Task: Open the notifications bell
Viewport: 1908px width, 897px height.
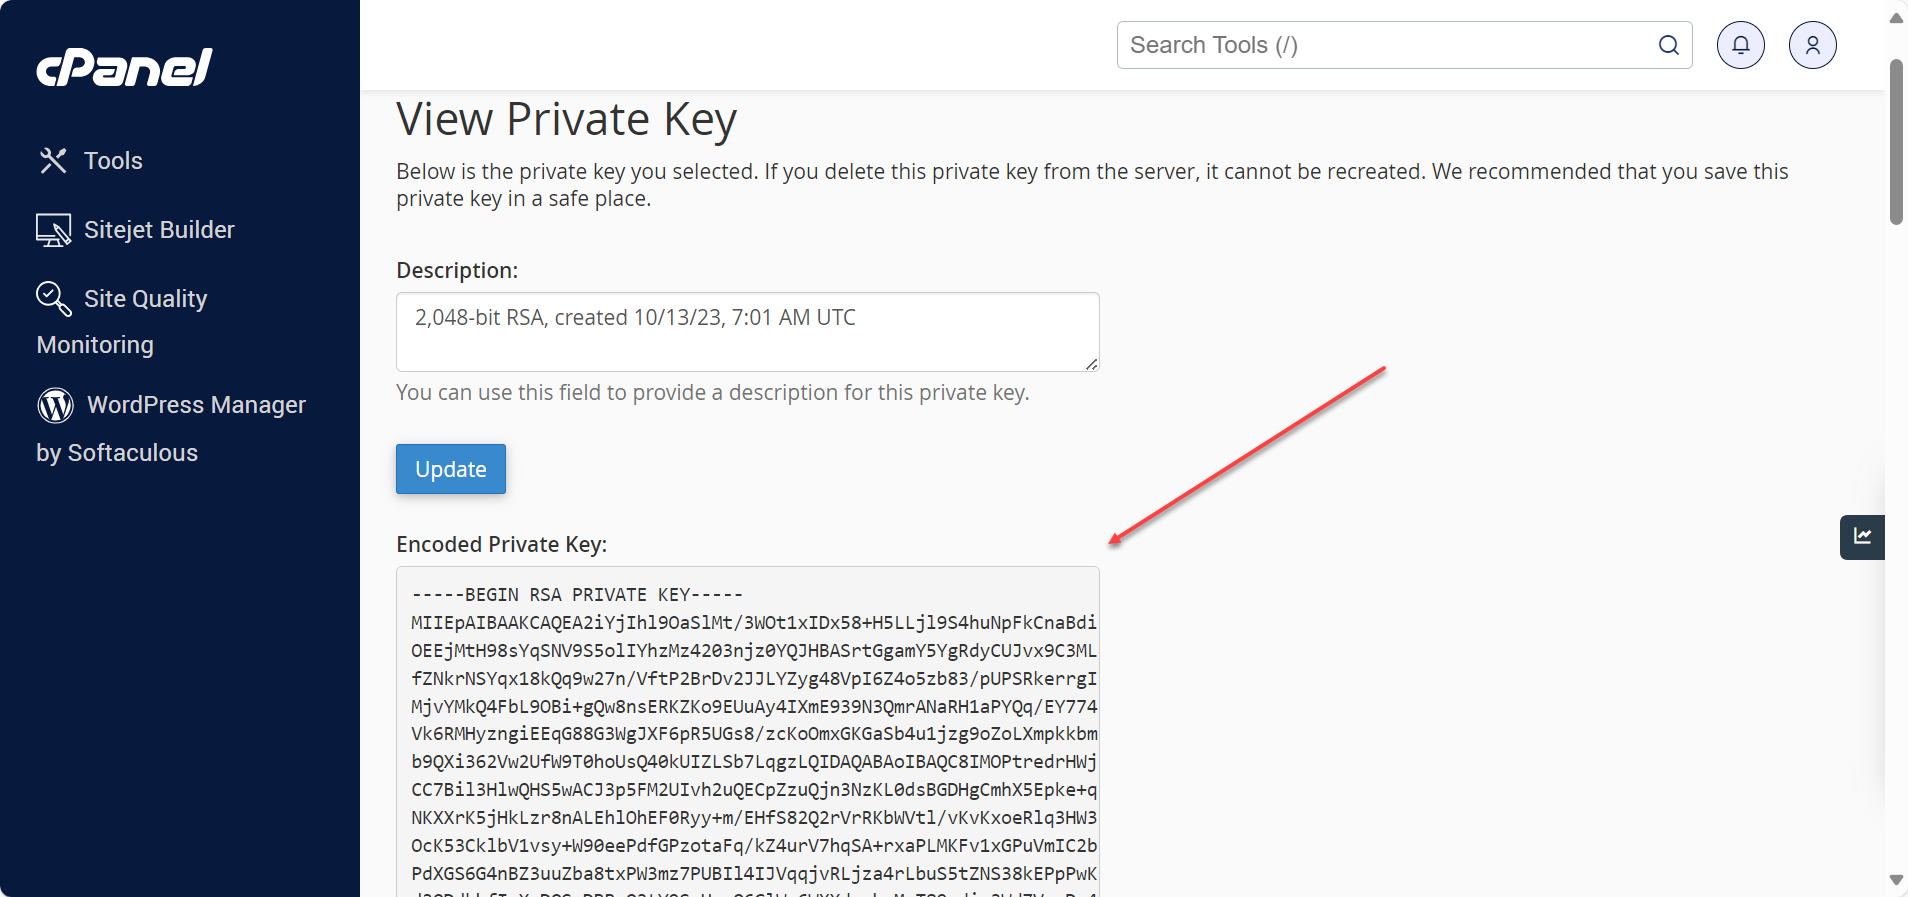Action: coord(1739,44)
